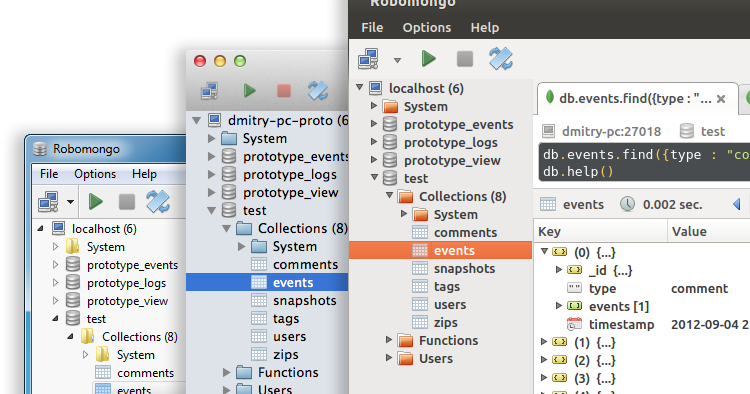The height and width of the screenshot is (394, 750).
Task: Click 0.002 sec. execution time label
Action: coord(673,205)
